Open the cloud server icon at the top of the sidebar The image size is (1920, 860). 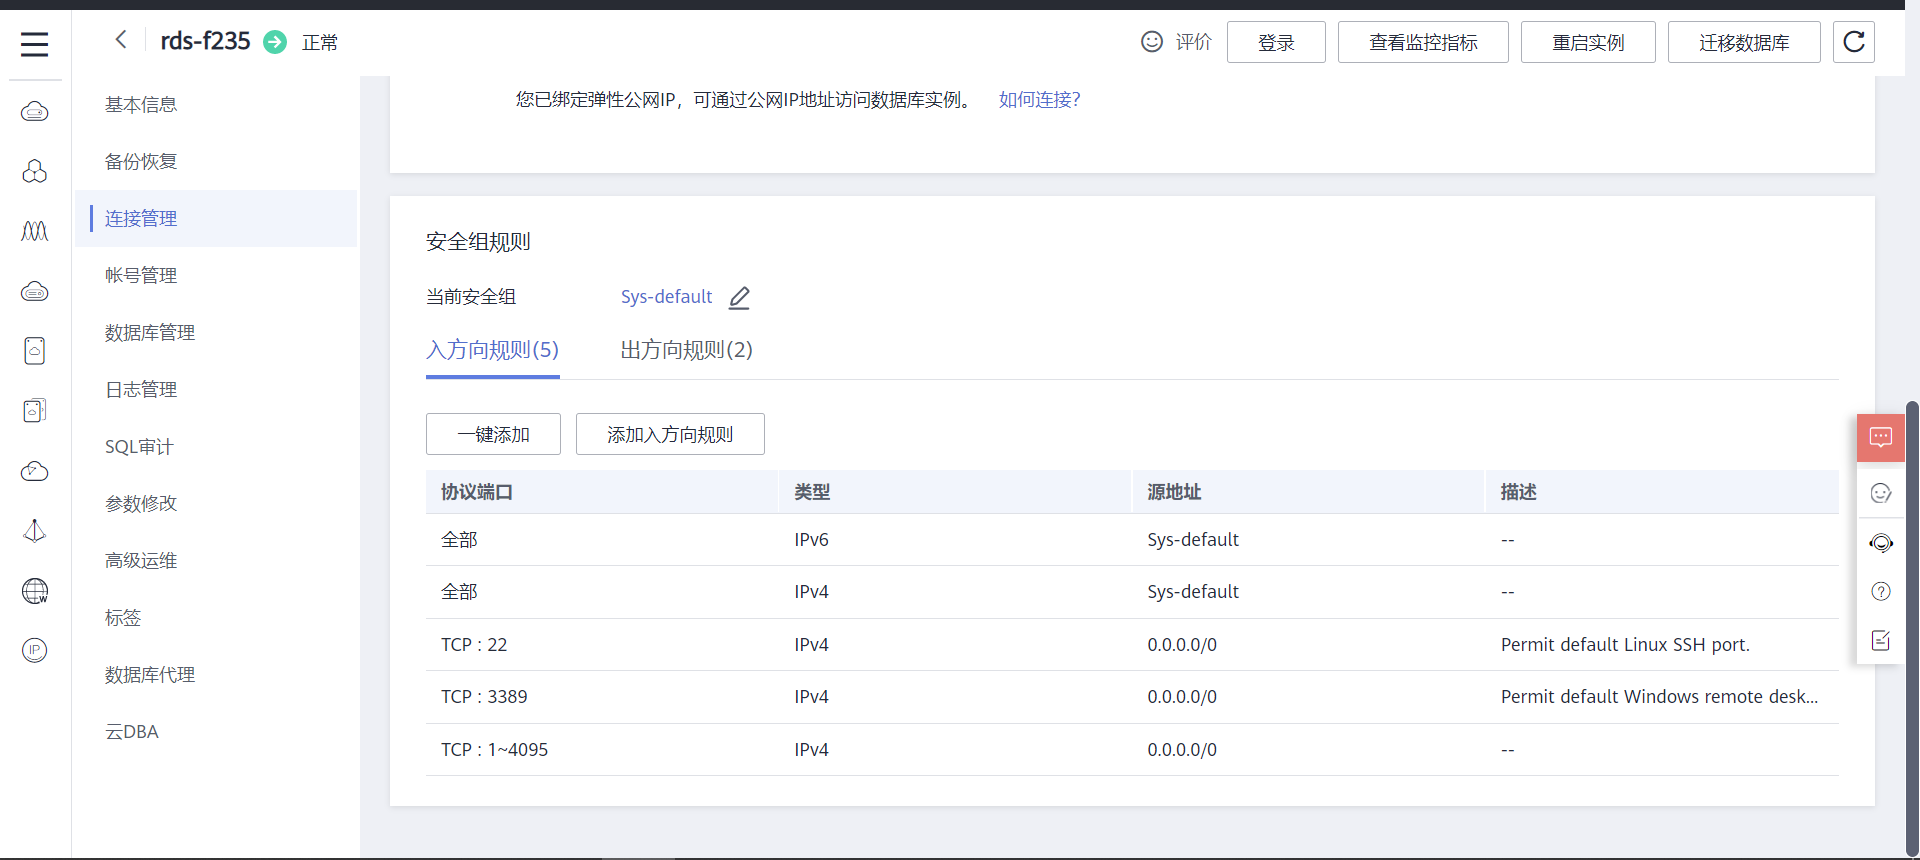35,111
